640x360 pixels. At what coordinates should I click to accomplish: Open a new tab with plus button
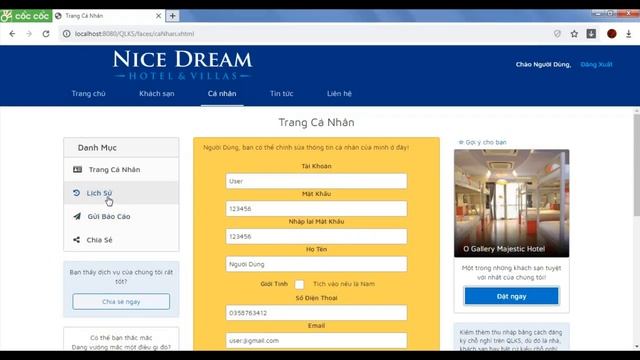[x=173, y=16]
